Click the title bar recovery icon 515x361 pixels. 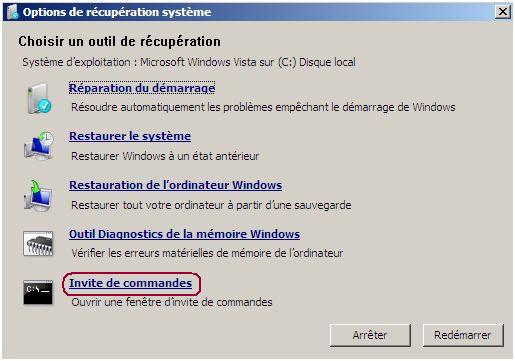tap(12, 12)
